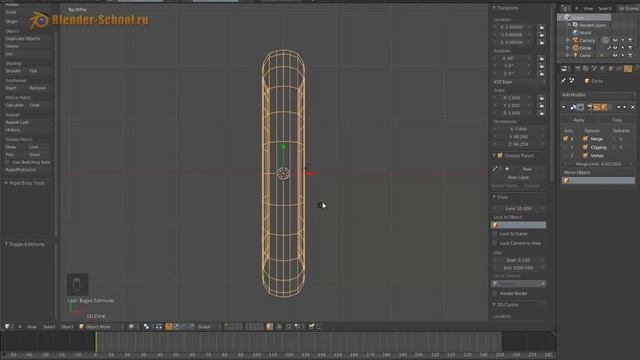This screenshot has height=360, width=640.
Task: Click New Layer Grease Pencil button
Action: click(518, 178)
